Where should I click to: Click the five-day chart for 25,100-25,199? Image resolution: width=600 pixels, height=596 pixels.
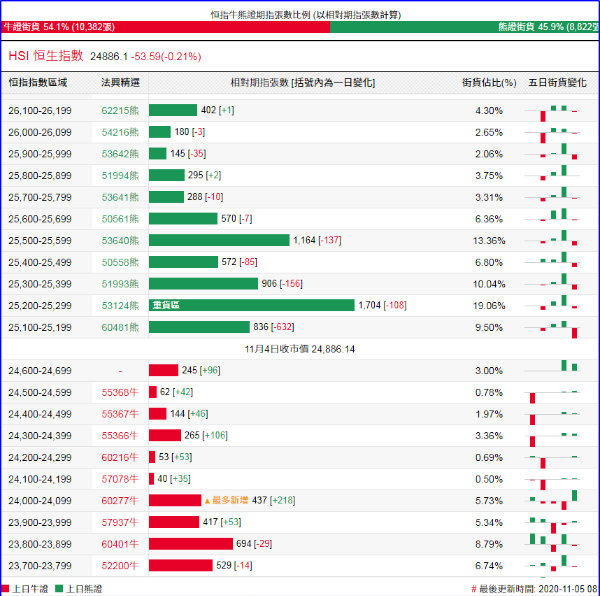pyautogui.click(x=553, y=328)
